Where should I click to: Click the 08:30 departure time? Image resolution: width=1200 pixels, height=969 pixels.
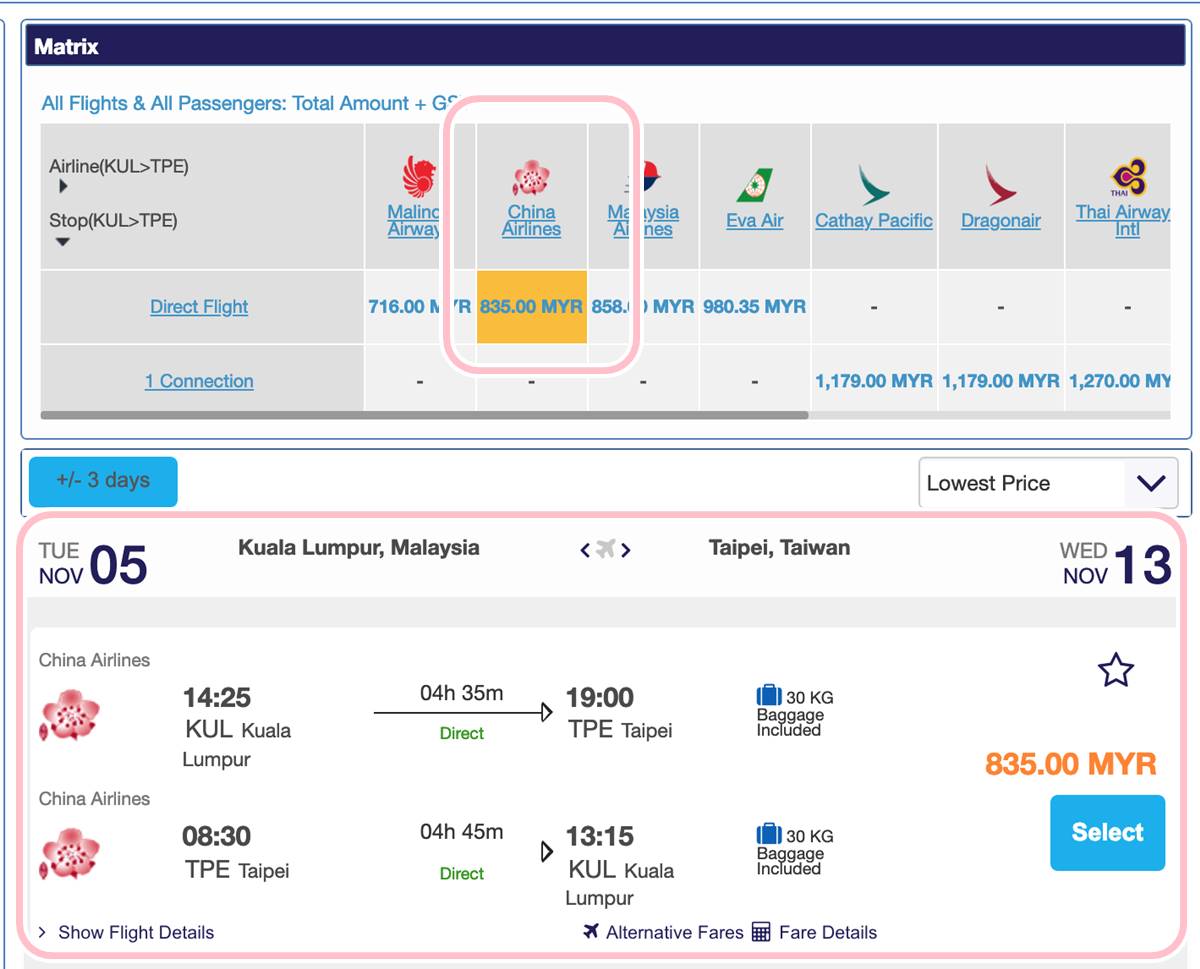(x=216, y=836)
